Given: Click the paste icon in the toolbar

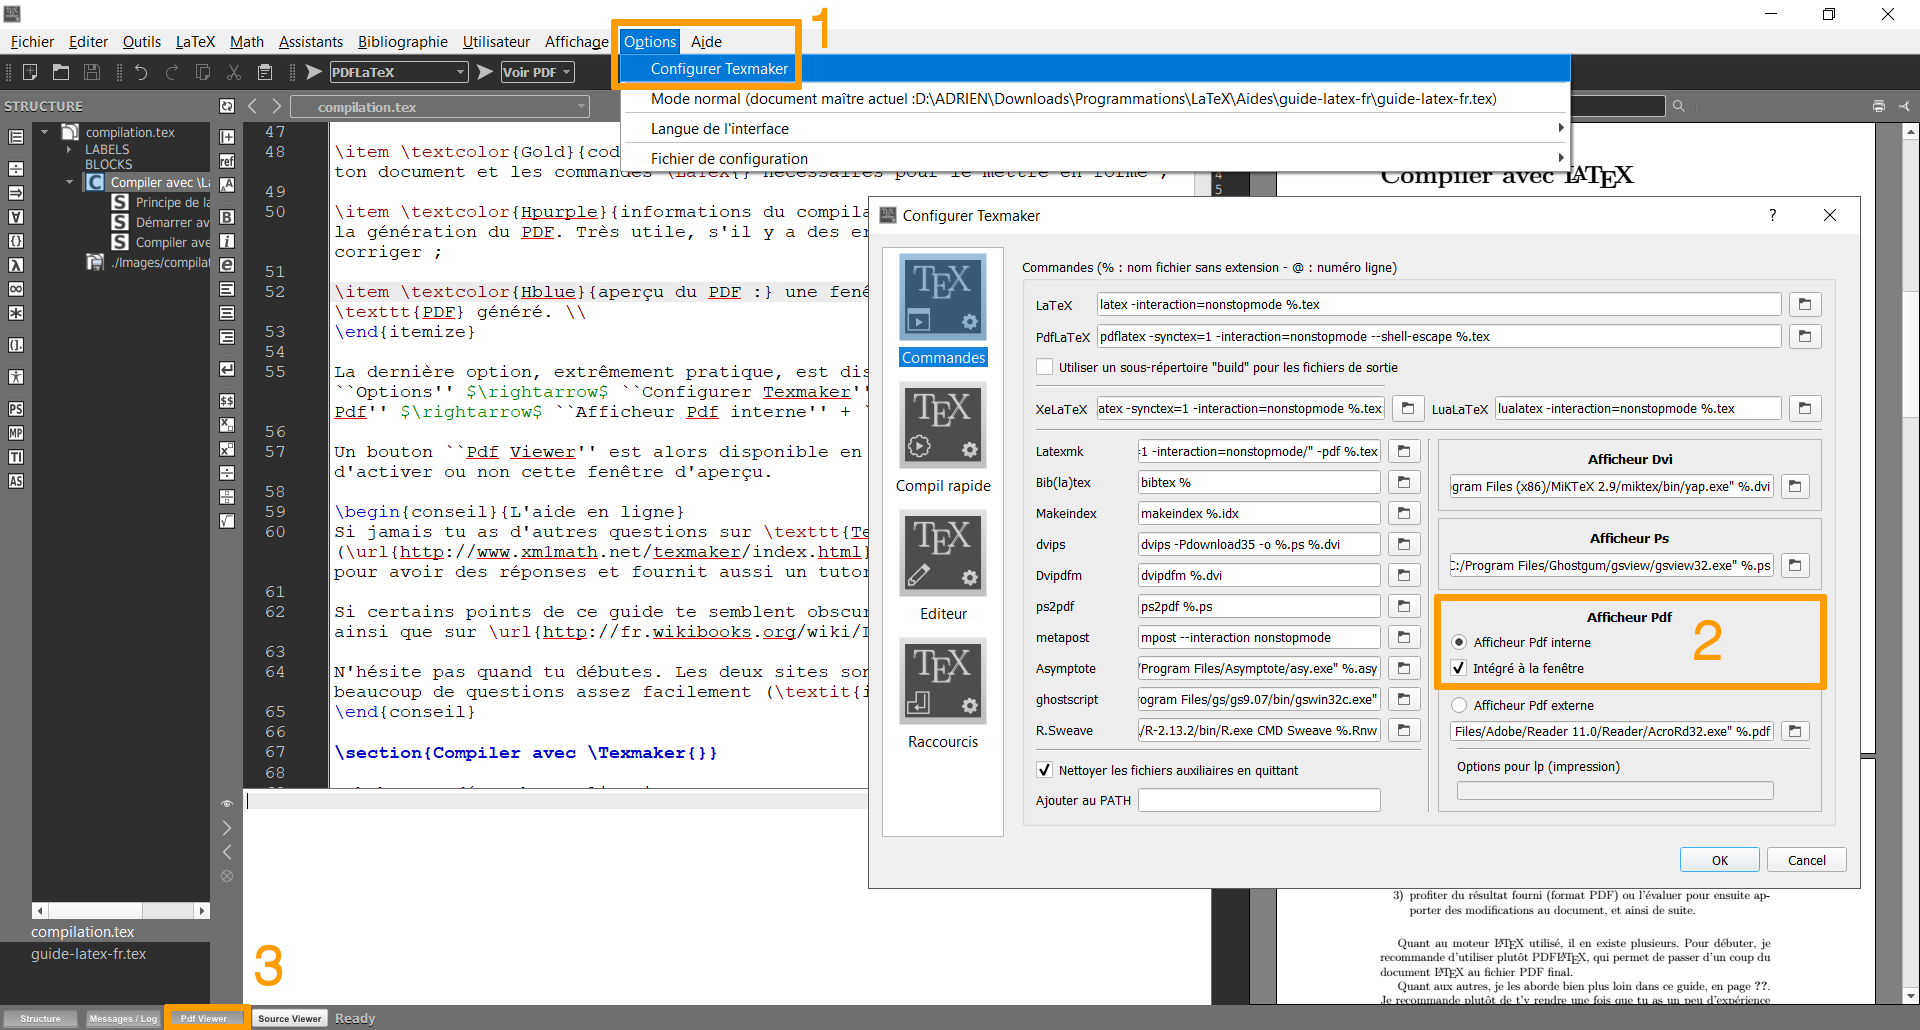Looking at the screenshot, I should (265, 72).
